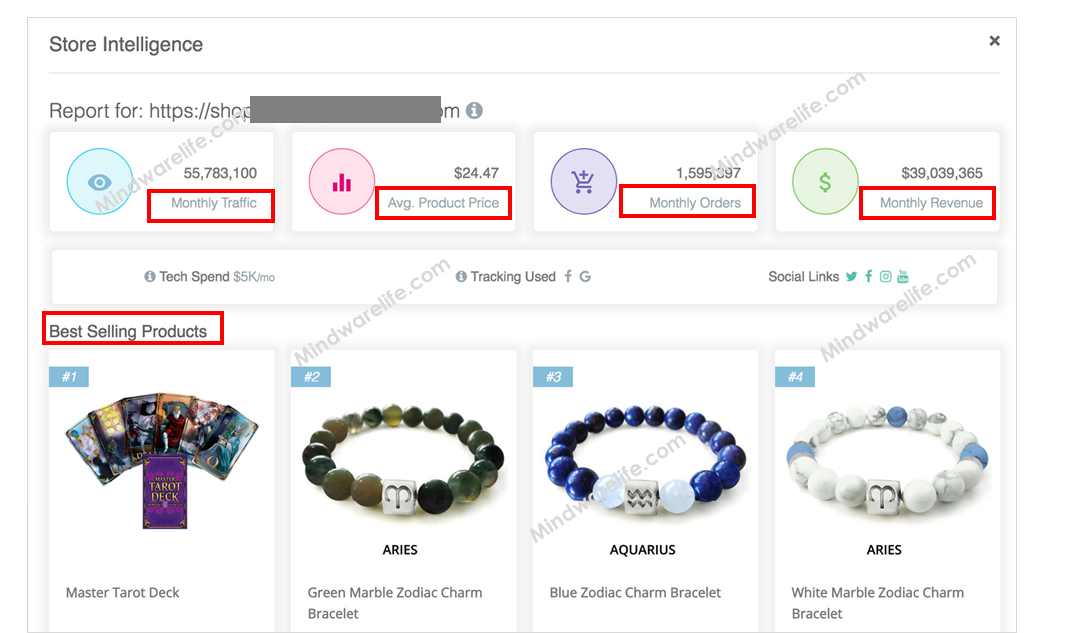Open the info icon beside report URL

coord(474,111)
